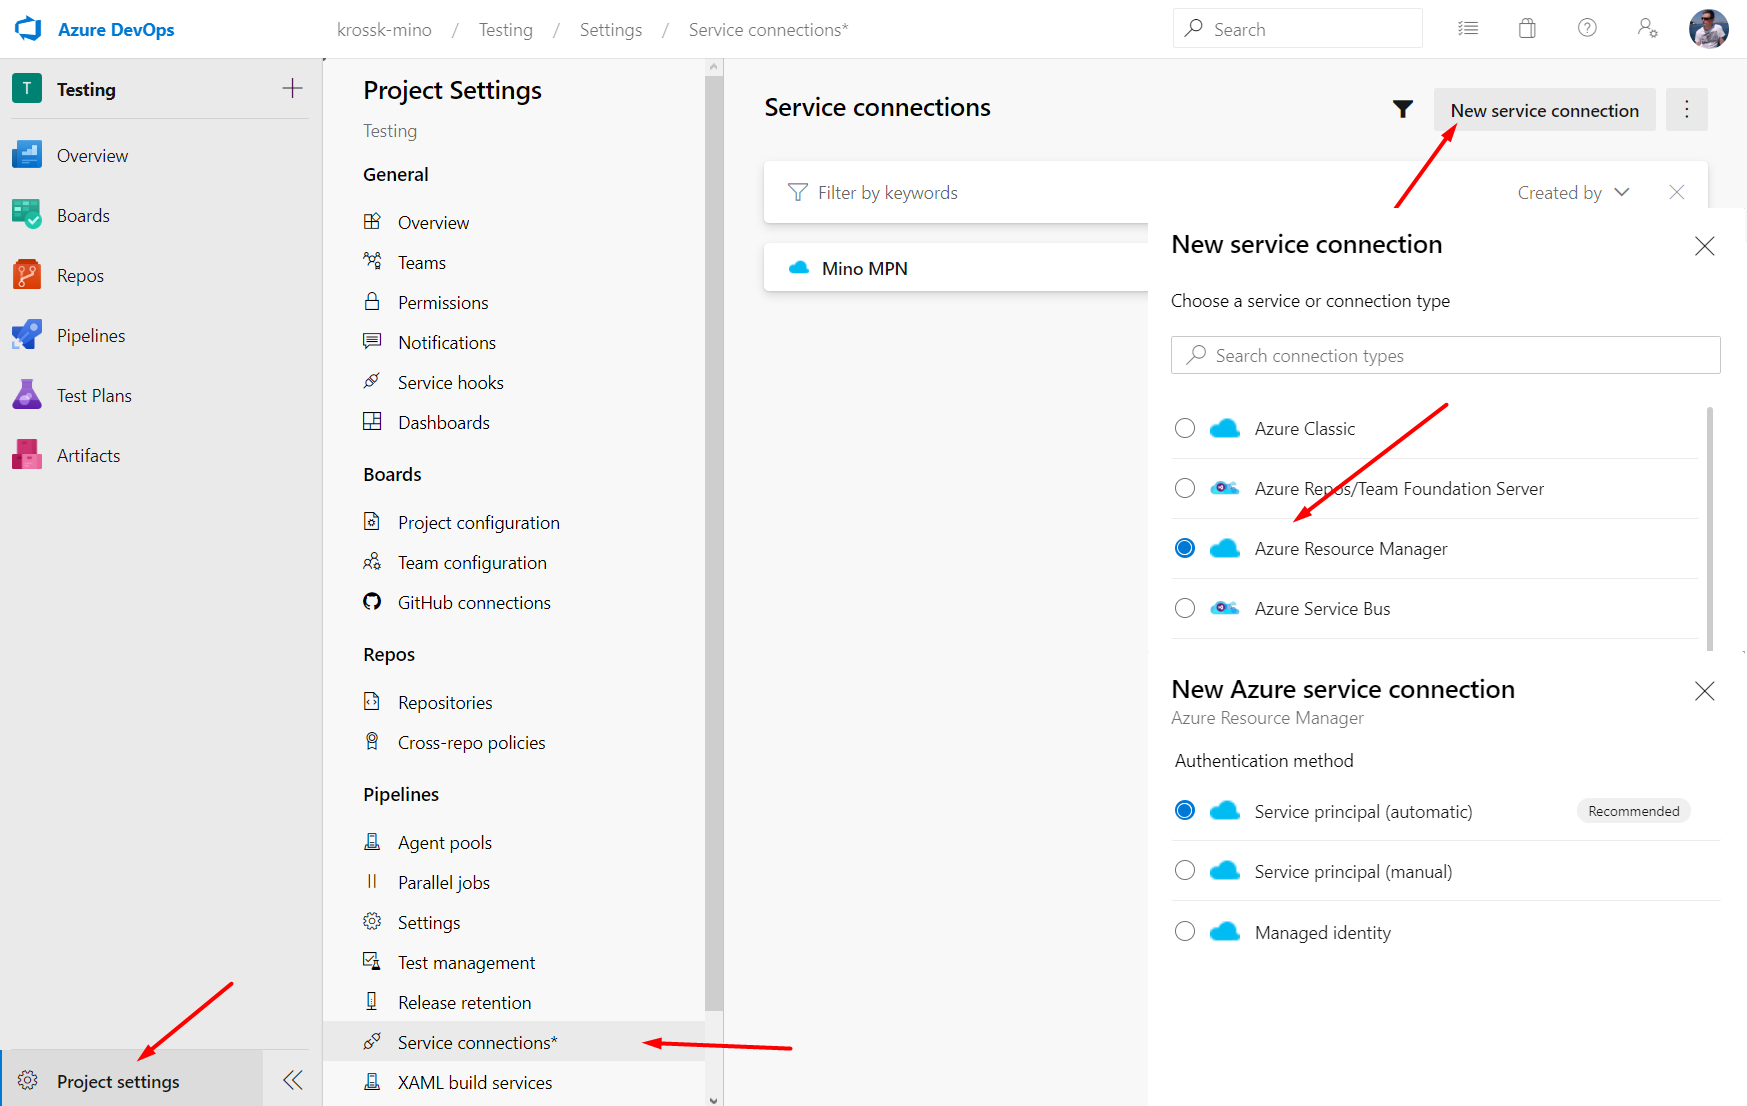Toggle the filter funnel icon

click(x=1402, y=109)
